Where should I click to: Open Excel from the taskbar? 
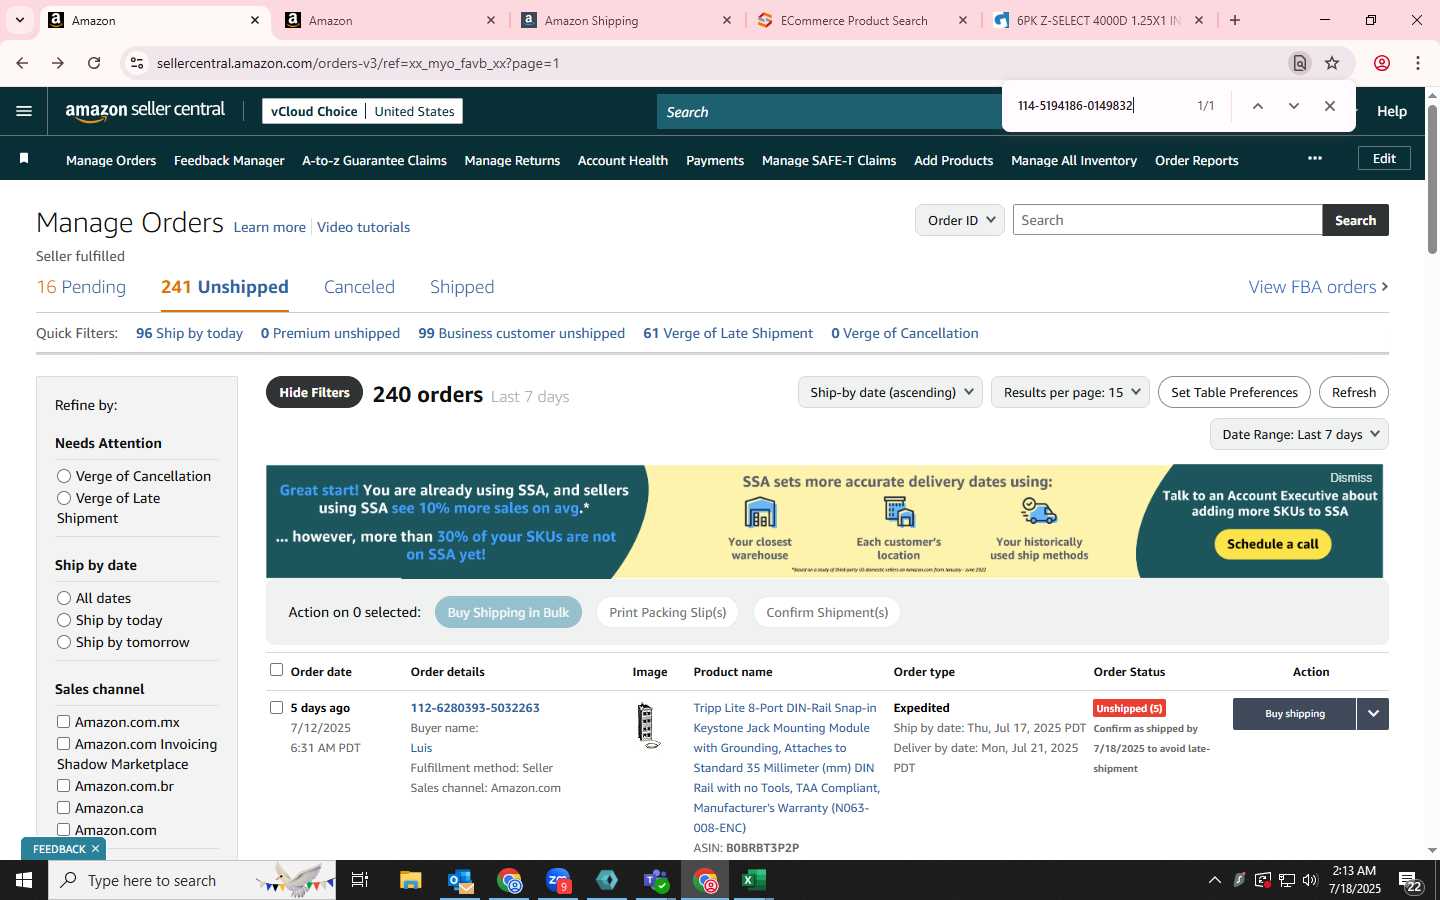(x=754, y=880)
